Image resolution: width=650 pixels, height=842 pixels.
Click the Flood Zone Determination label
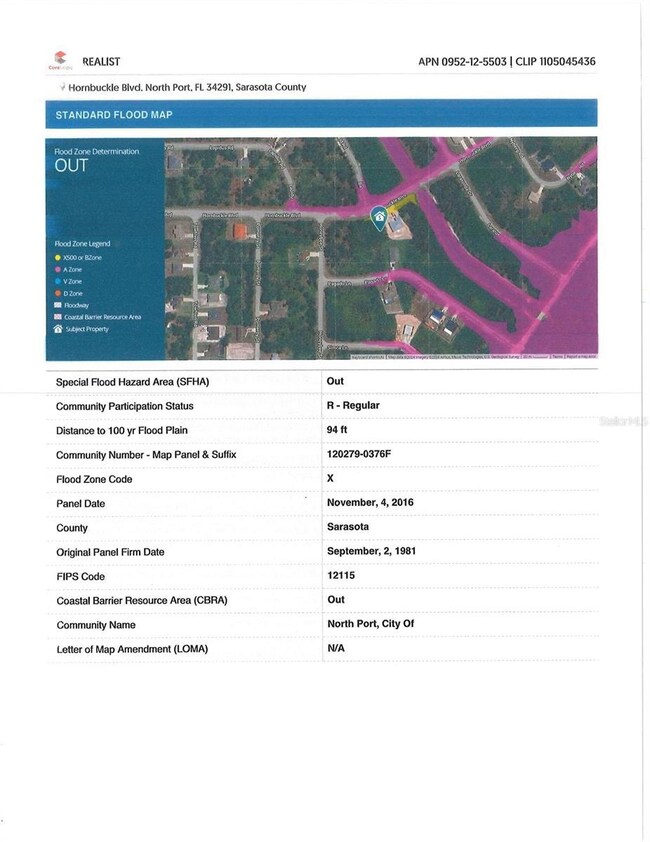[97, 151]
